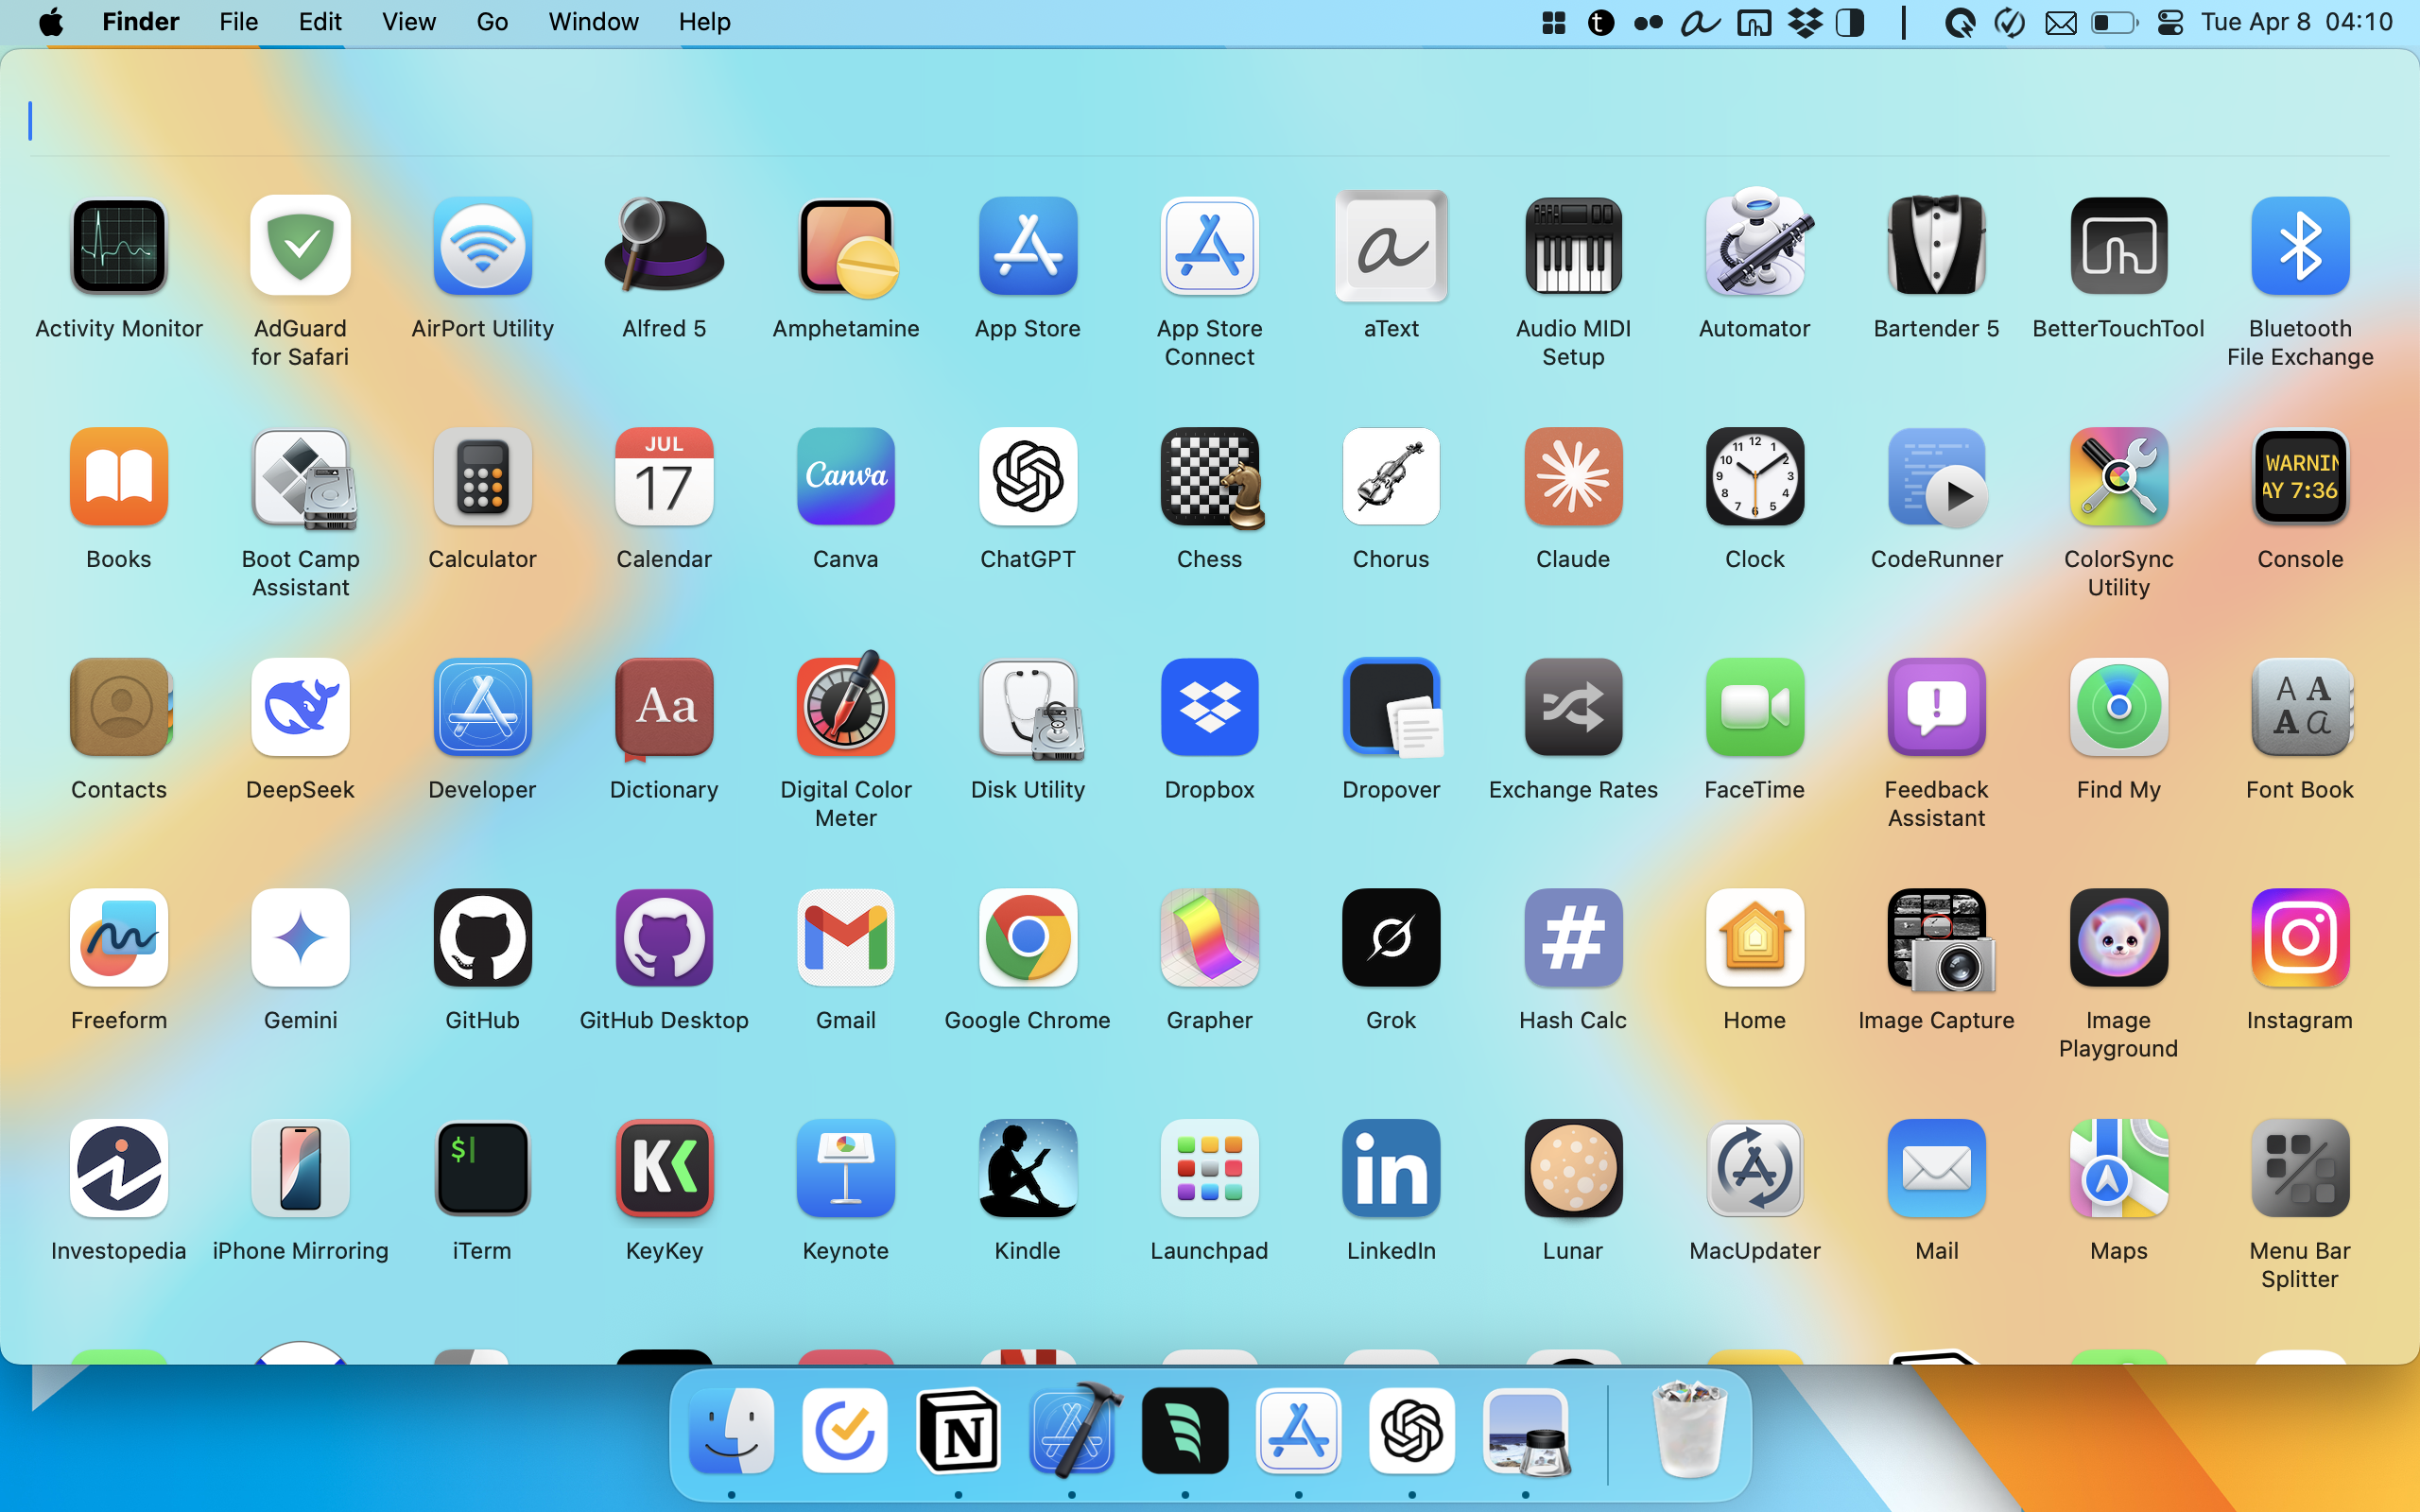Open the Activity Monitor app icon
The width and height of the screenshot is (2420, 1512).
tap(119, 247)
